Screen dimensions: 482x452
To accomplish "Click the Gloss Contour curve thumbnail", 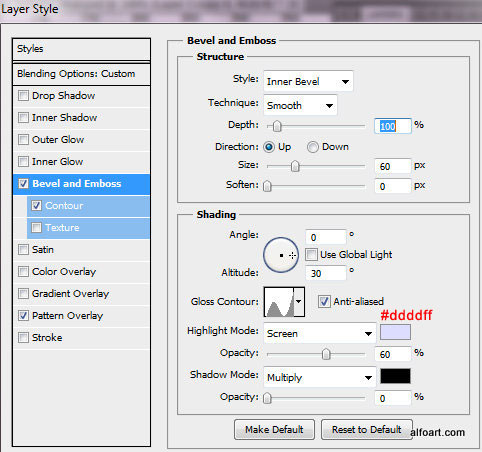I will tap(279, 302).
